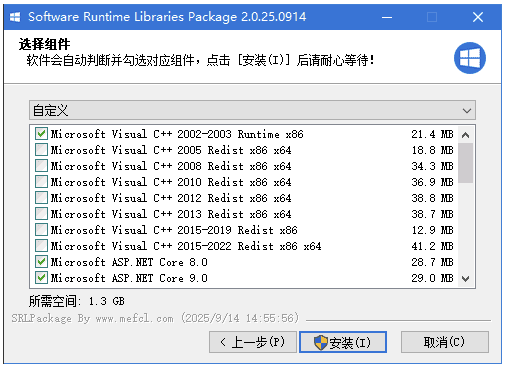Click the 21.4 MB size value
This screenshot has width=506, height=368.
(432, 134)
